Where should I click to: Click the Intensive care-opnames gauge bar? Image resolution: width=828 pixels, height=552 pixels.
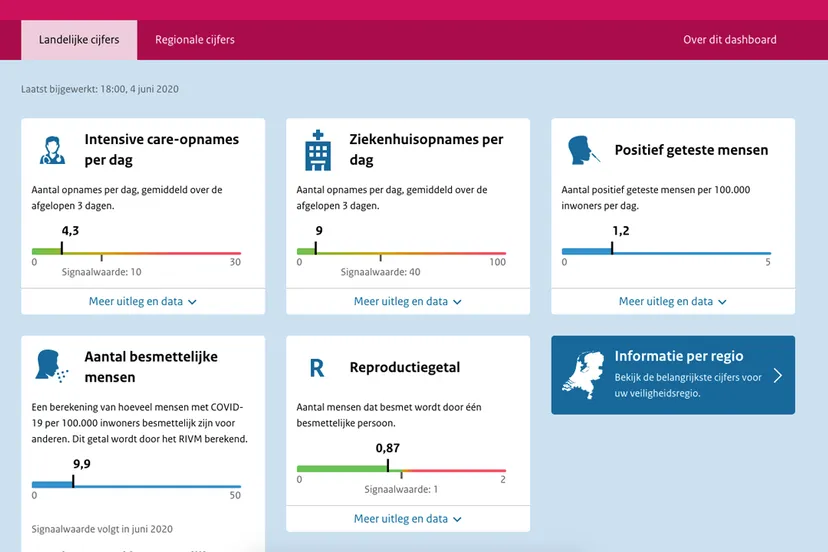[136, 253]
